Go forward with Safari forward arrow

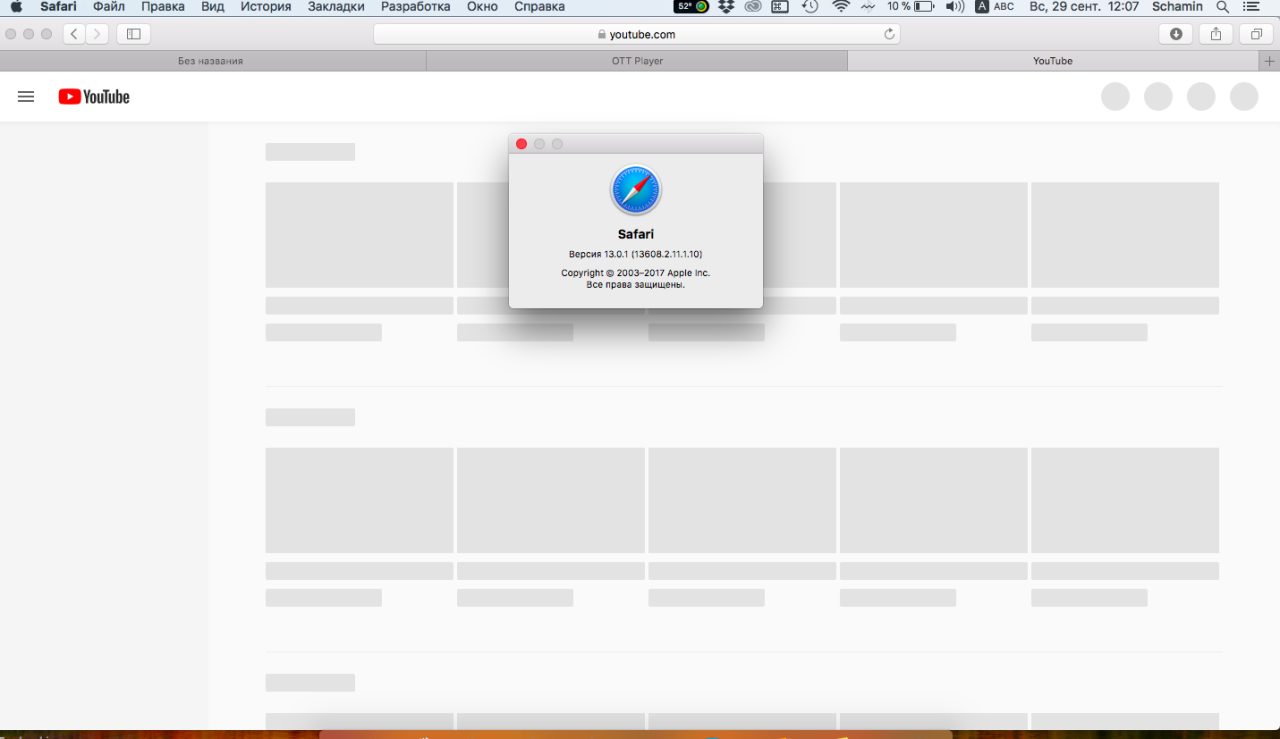pos(97,34)
